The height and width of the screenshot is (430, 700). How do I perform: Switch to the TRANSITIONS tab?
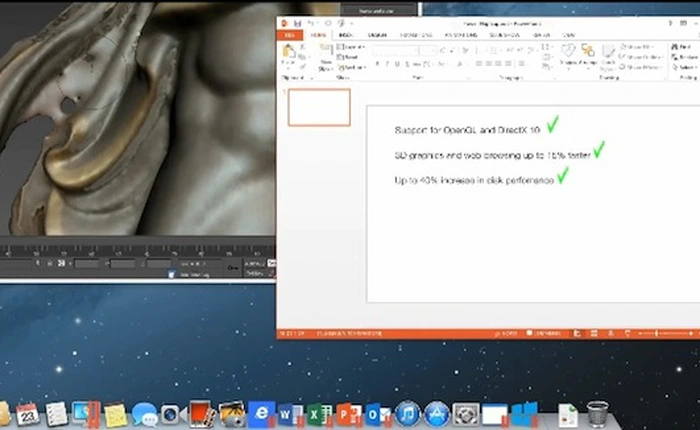[416, 35]
